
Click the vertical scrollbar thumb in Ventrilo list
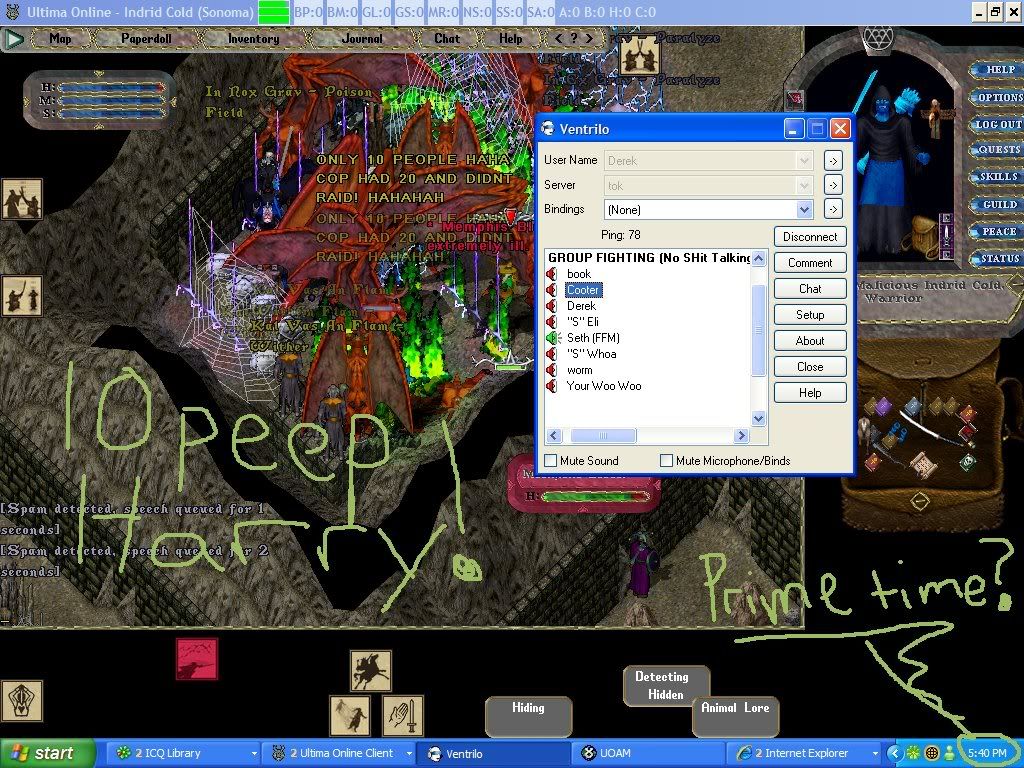pos(758,330)
